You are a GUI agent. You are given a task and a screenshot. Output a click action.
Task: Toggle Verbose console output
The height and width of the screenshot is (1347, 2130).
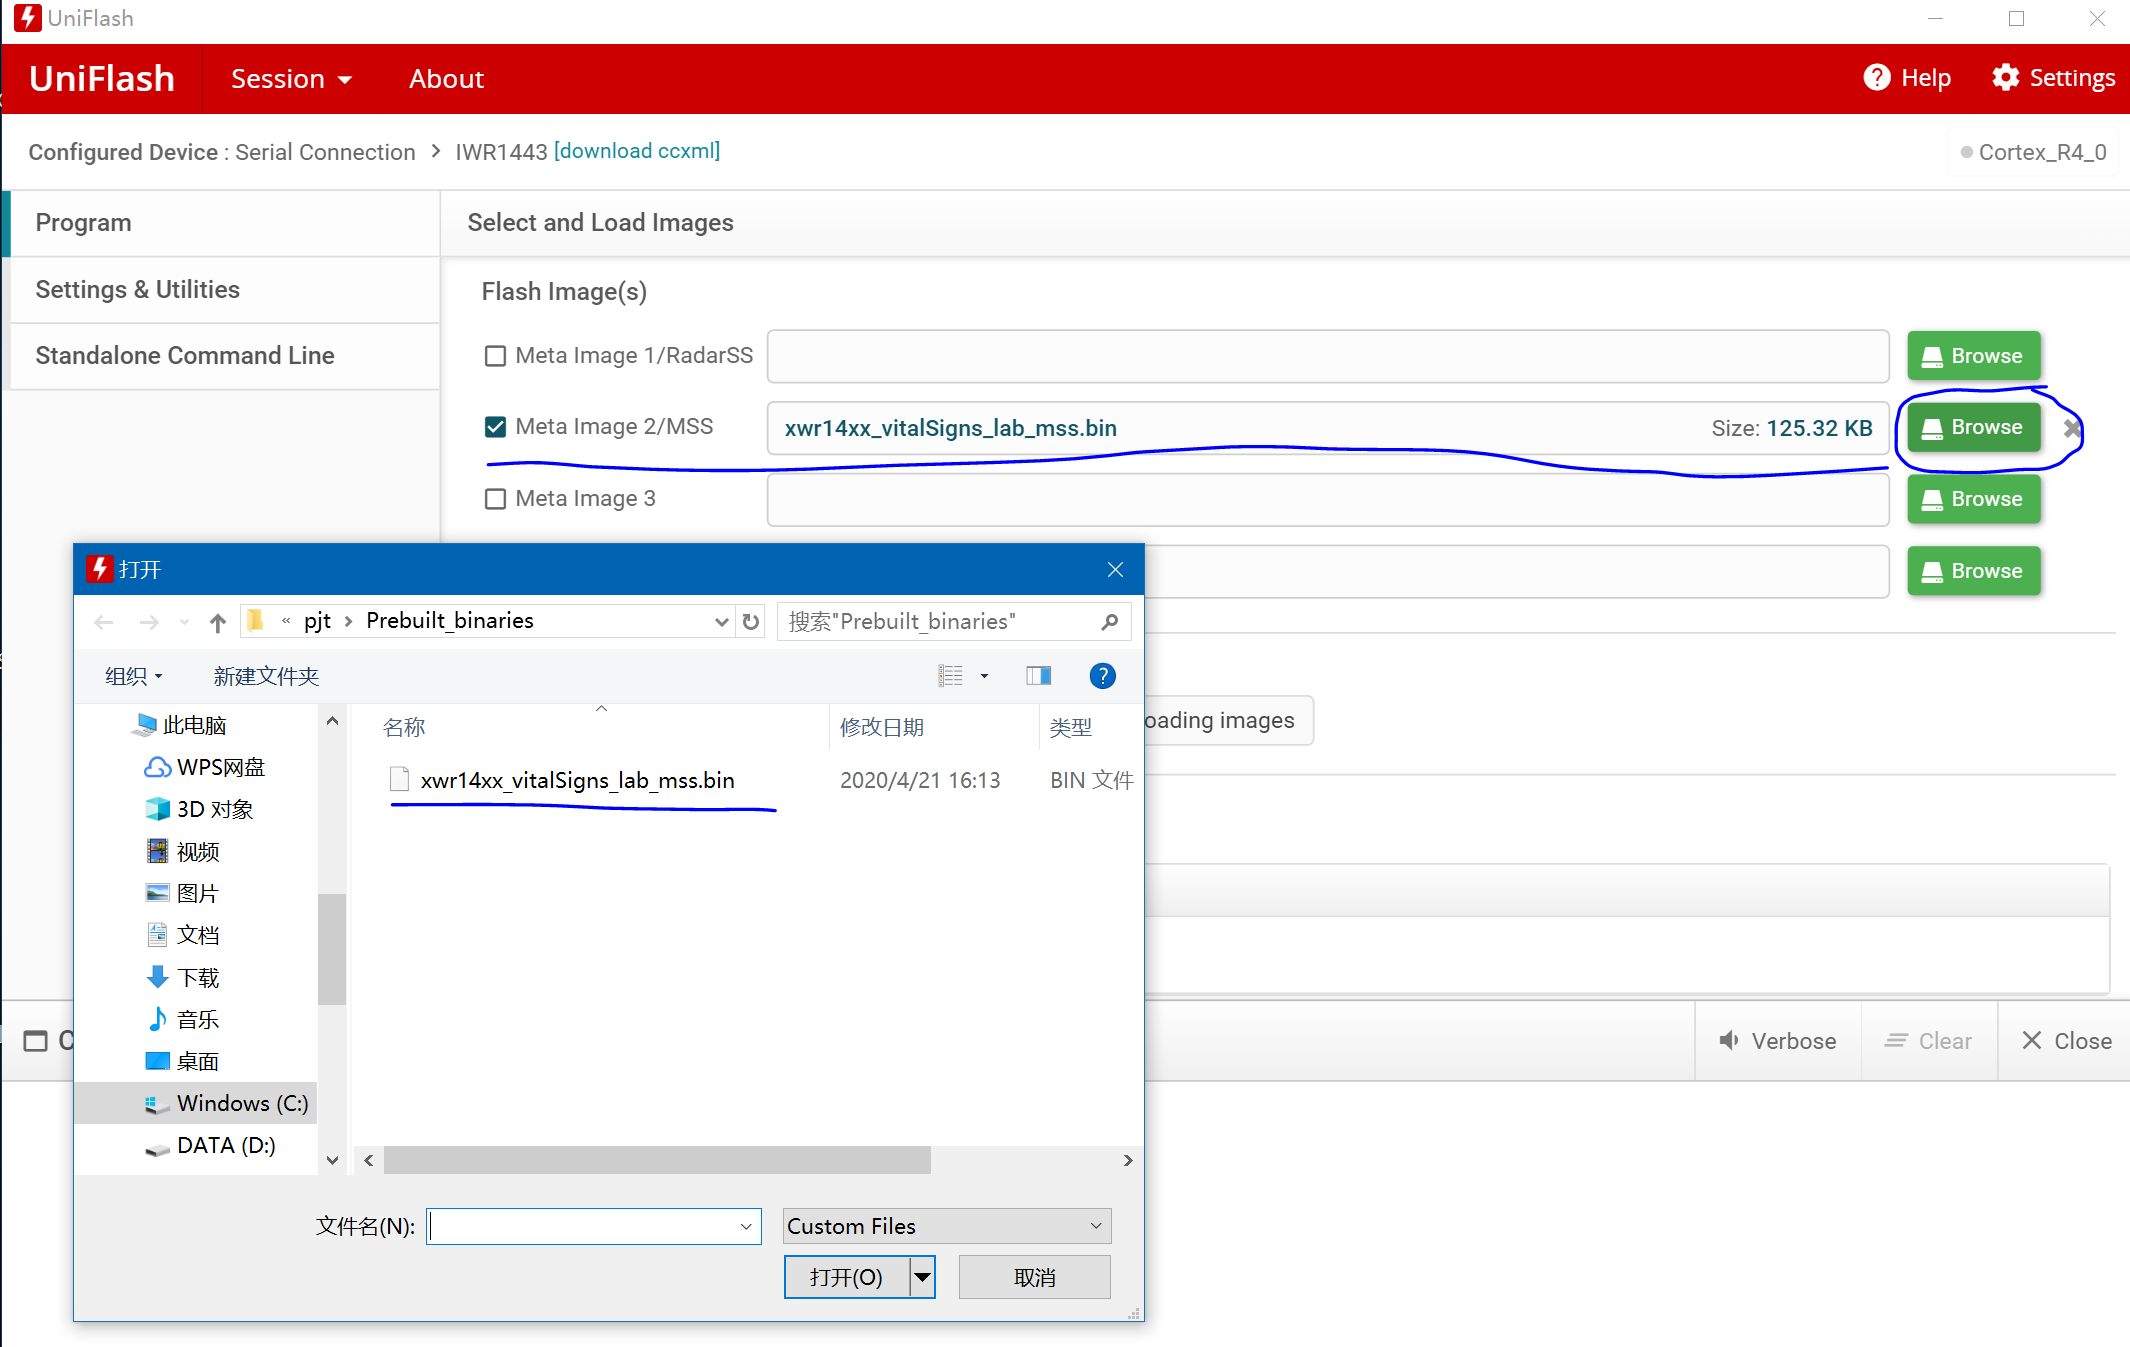pos(1777,1041)
